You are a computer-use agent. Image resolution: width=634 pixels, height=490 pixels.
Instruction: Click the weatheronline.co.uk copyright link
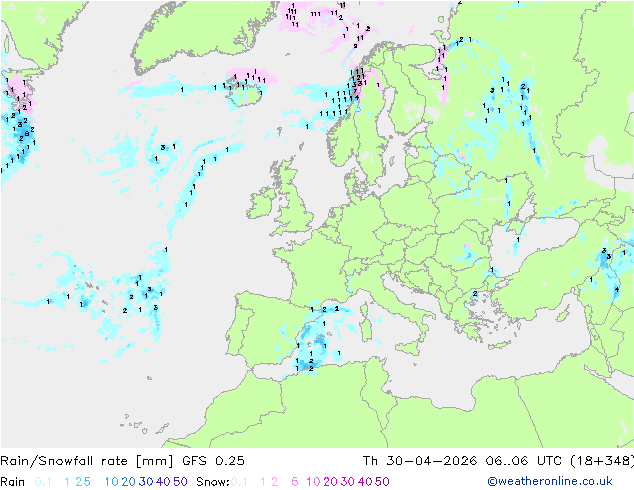pyautogui.click(x=550, y=481)
